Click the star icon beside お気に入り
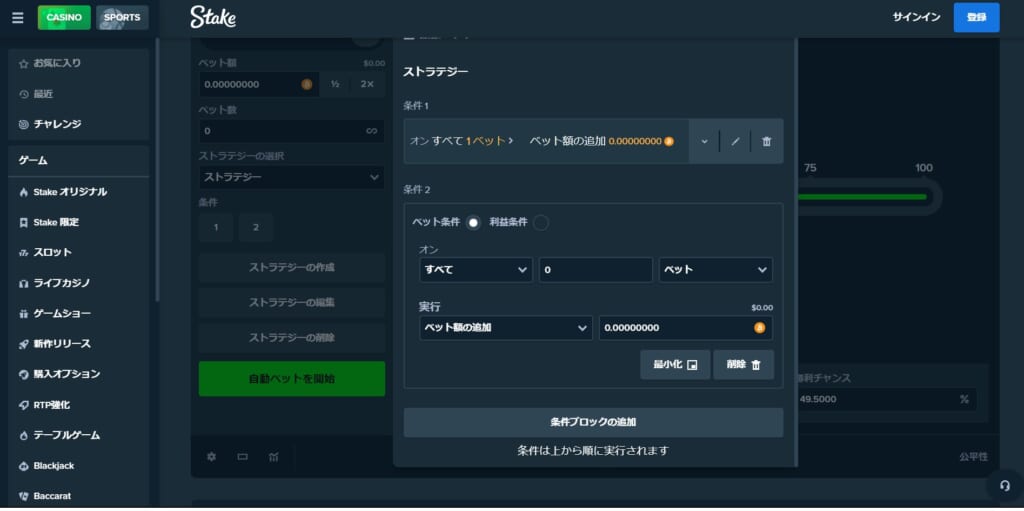The image size is (1024, 511). 24,63
